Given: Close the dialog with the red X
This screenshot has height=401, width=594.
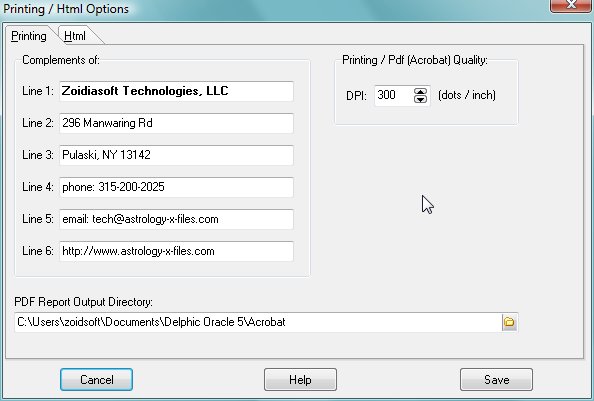Looking at the screenshot, I should pos(571,5).
